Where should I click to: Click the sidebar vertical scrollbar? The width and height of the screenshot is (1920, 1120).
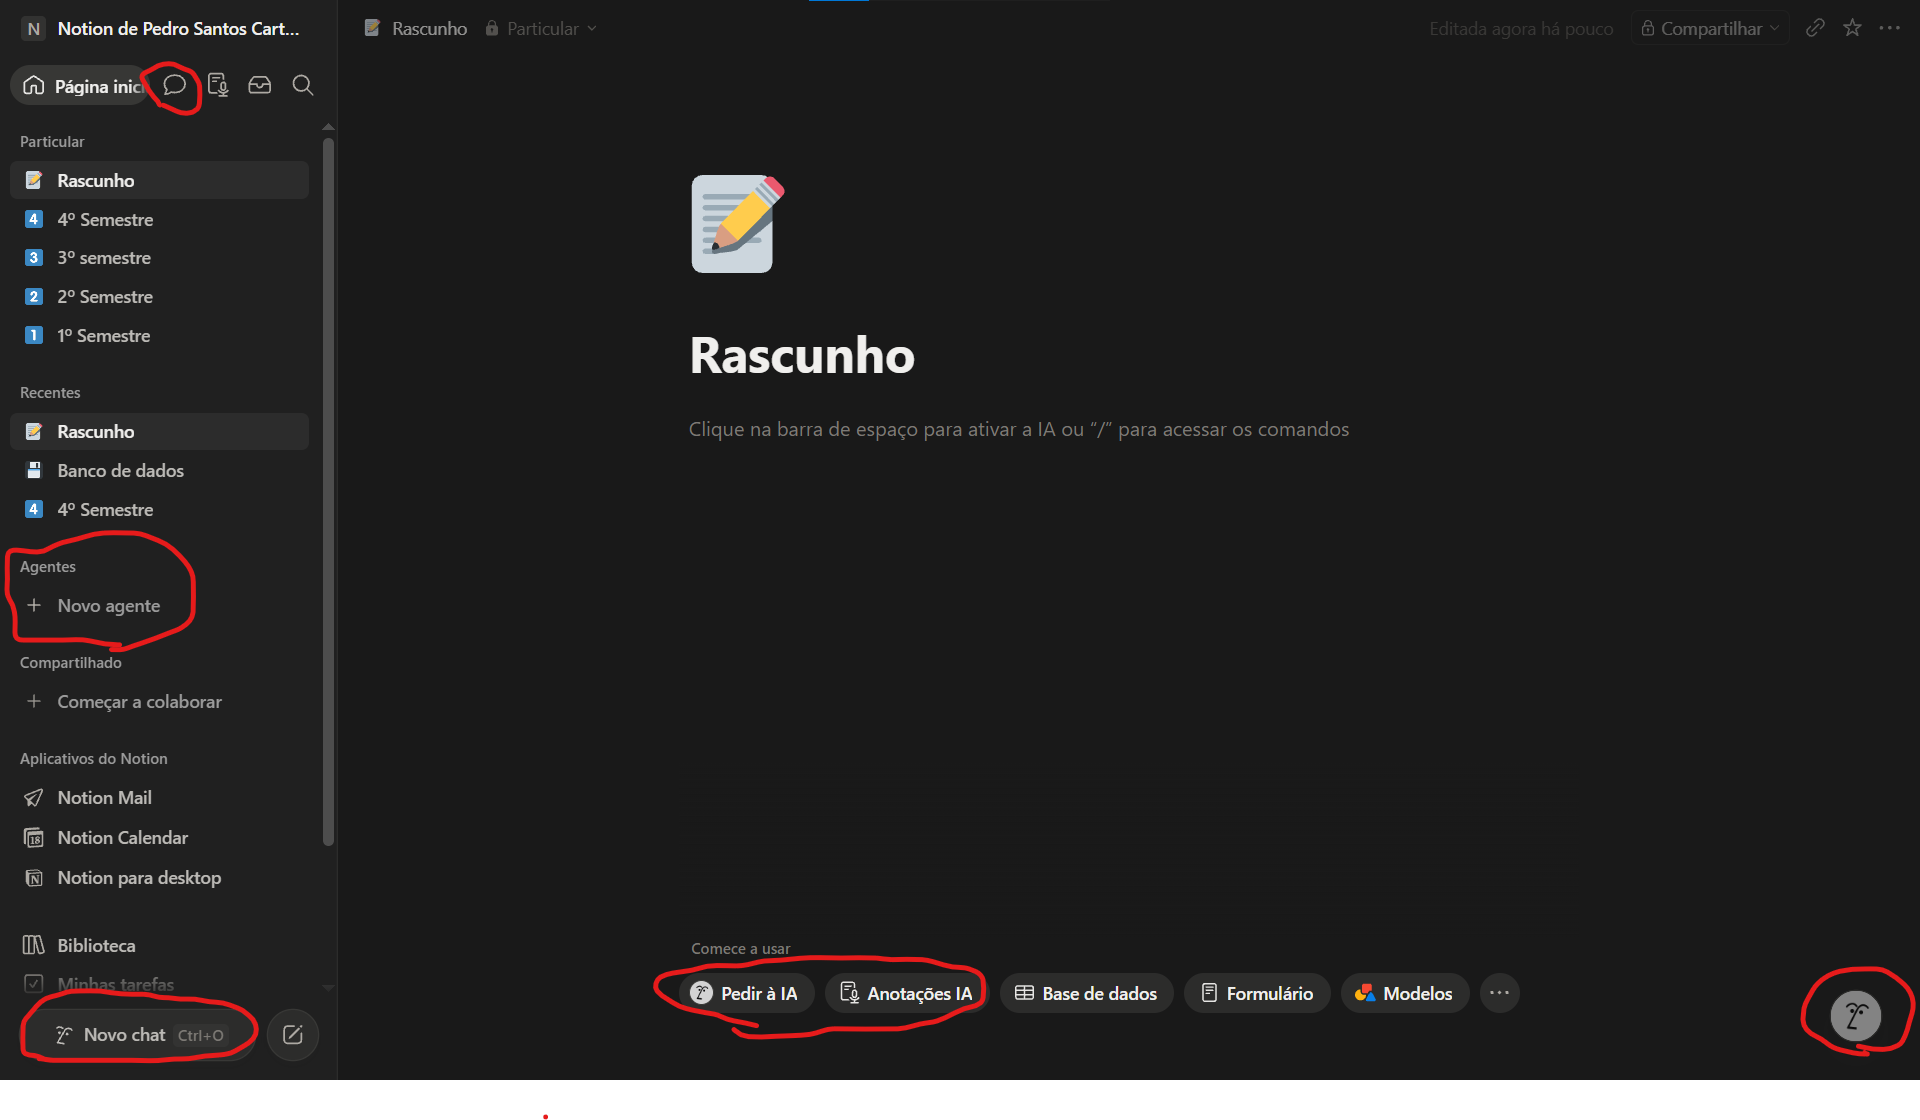[x=328, y=490]
